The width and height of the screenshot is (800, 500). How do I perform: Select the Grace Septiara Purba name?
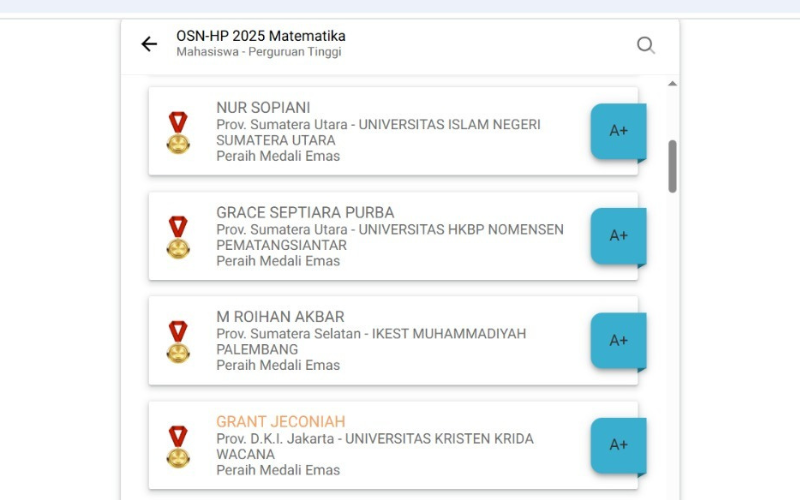305,213
